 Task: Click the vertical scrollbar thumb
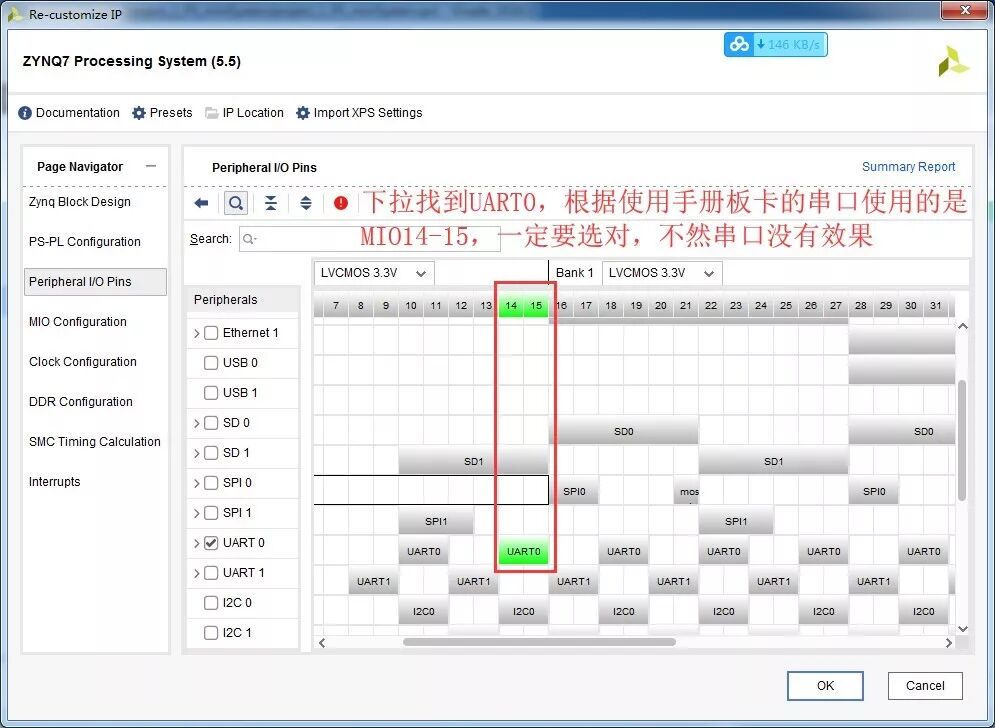tap(962, 440)
